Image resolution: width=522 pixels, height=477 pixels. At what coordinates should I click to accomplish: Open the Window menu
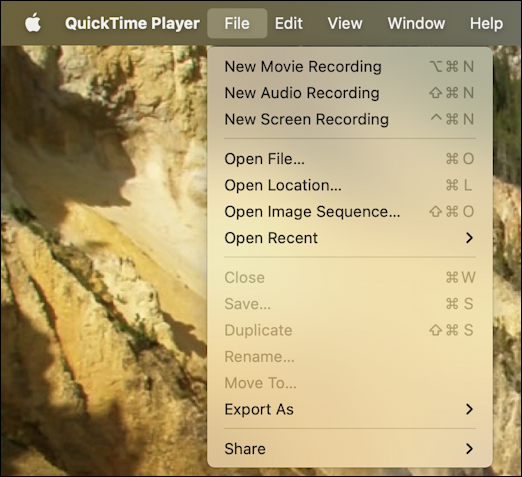coord(416,23)
